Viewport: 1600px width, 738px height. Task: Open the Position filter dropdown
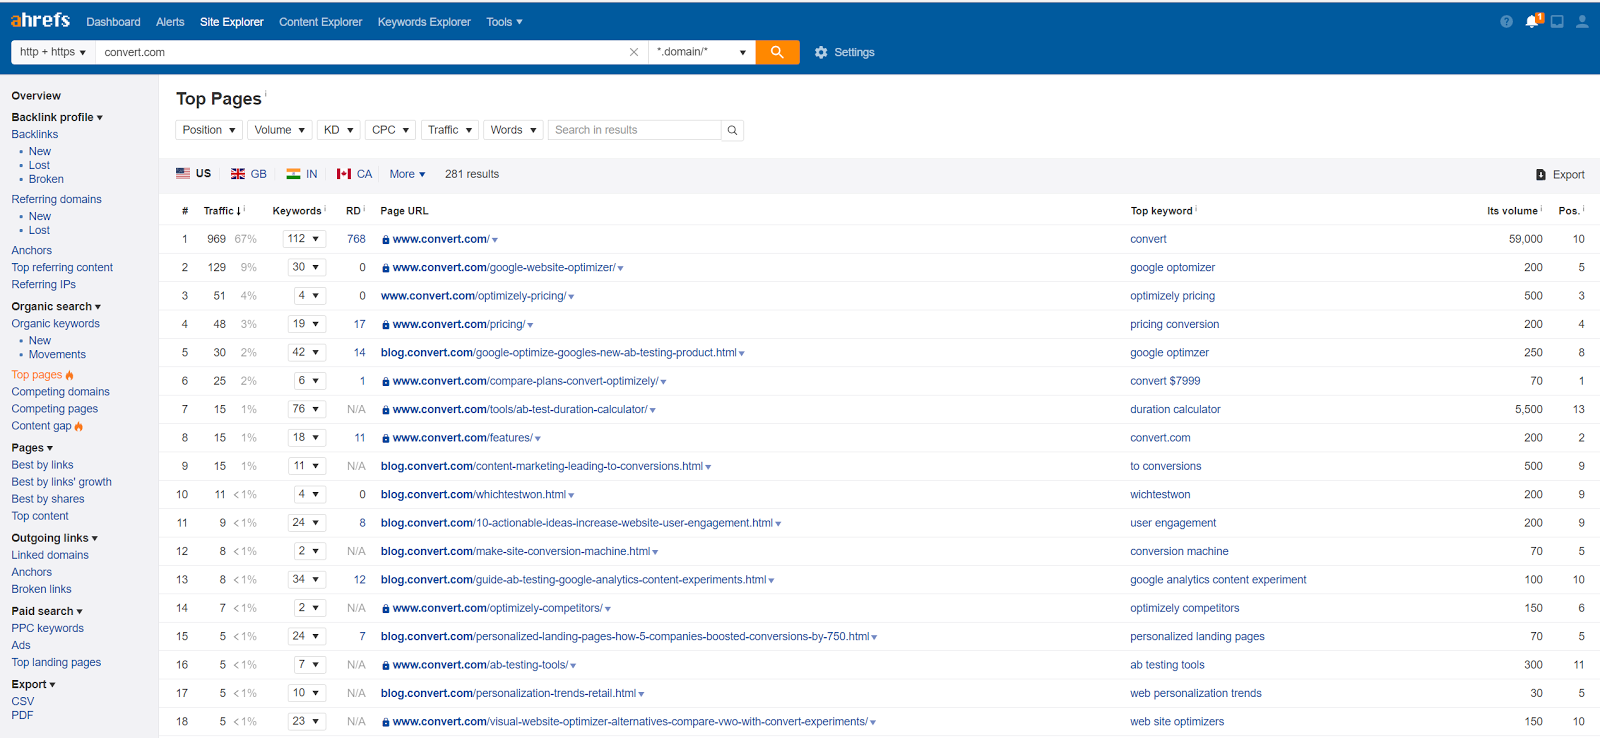pos(209,130)
